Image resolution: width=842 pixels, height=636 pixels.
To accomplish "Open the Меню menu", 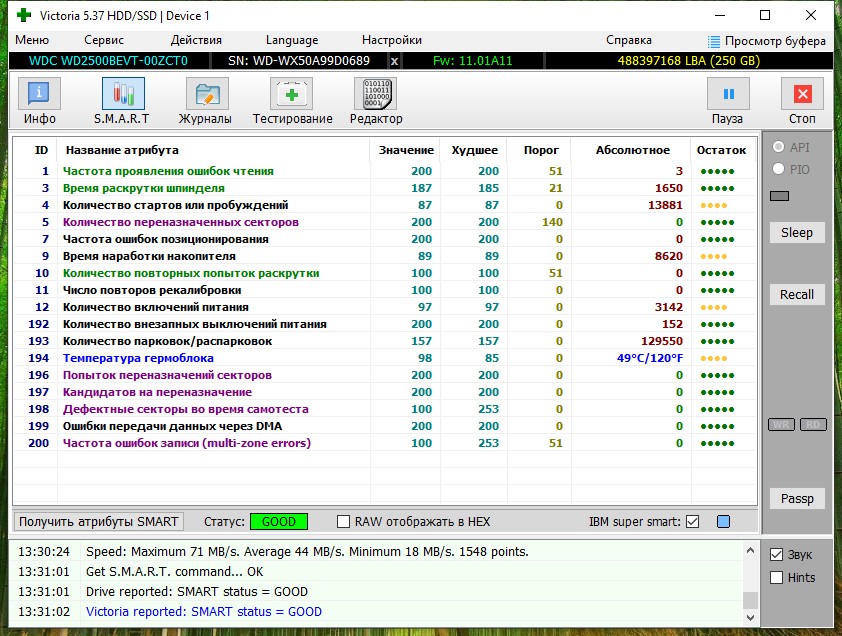I will click(32, 40).
